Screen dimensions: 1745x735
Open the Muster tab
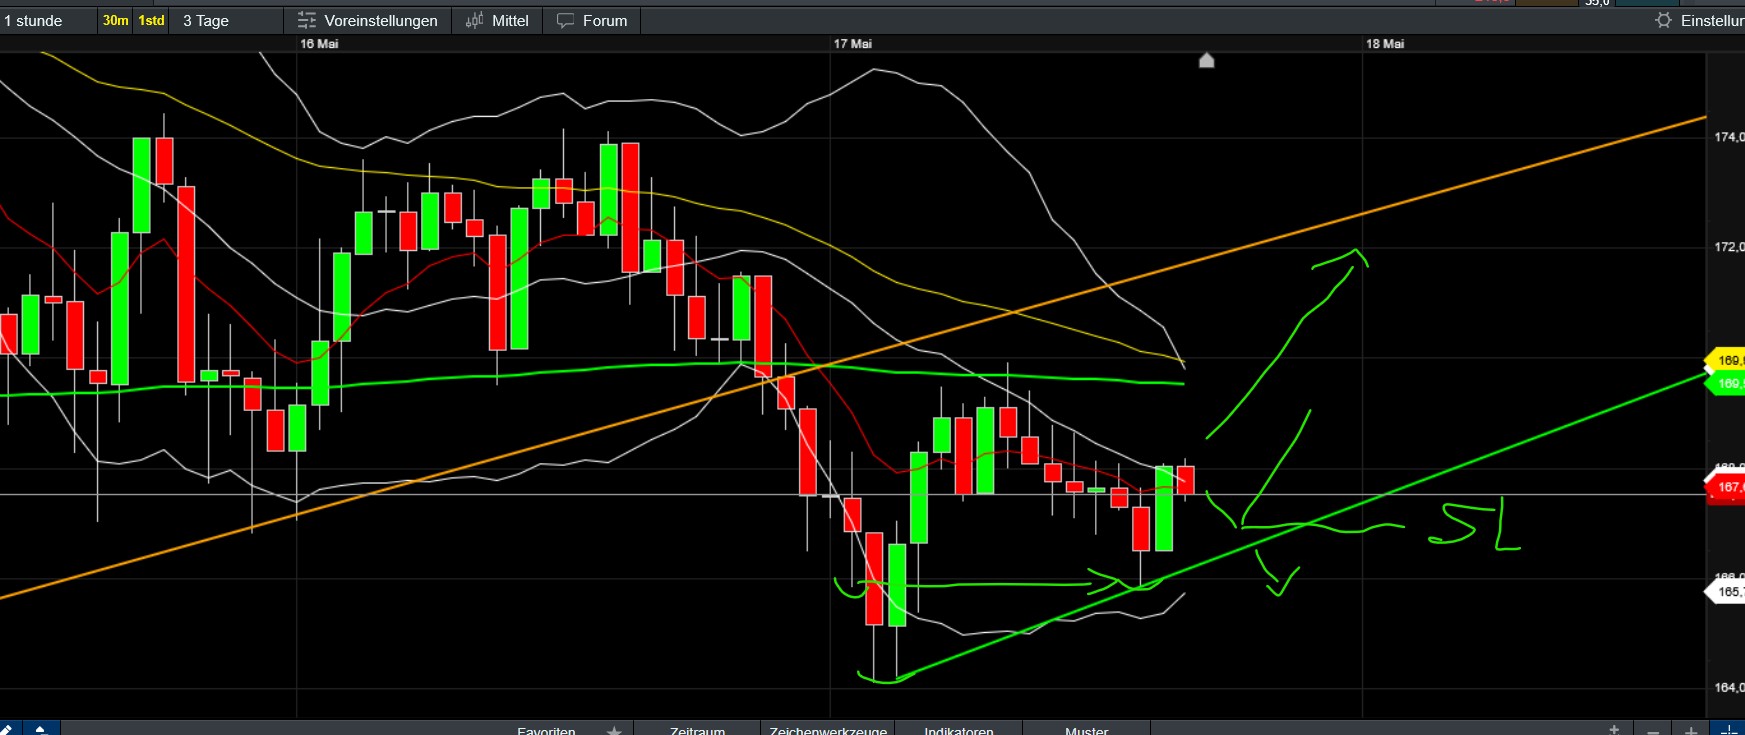[x=1086, y=731]
